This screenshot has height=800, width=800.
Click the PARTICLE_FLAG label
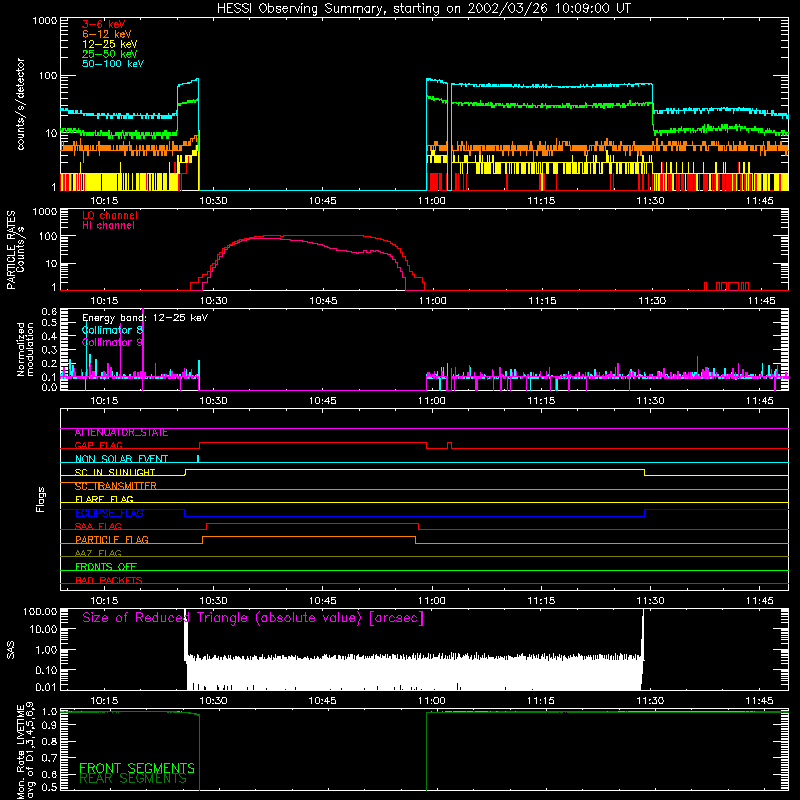click(x=112, y=539)
